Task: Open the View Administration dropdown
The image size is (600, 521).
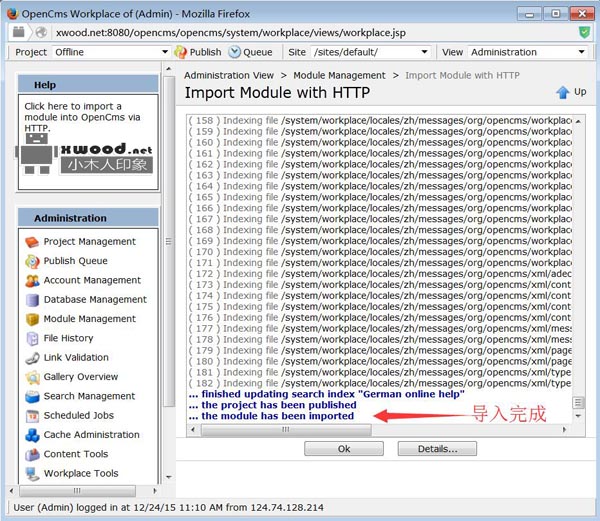Action: pyautogui.click(x=528, y=52)
